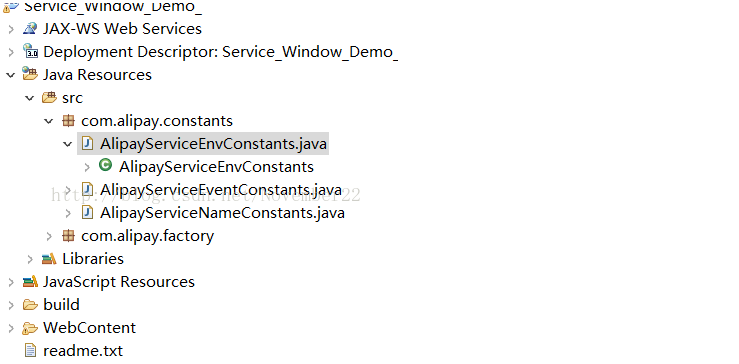Click the JavaScript Resources icon
This screenshot has height=364, width=739.
pyautogui.click(x=30, y=281)
